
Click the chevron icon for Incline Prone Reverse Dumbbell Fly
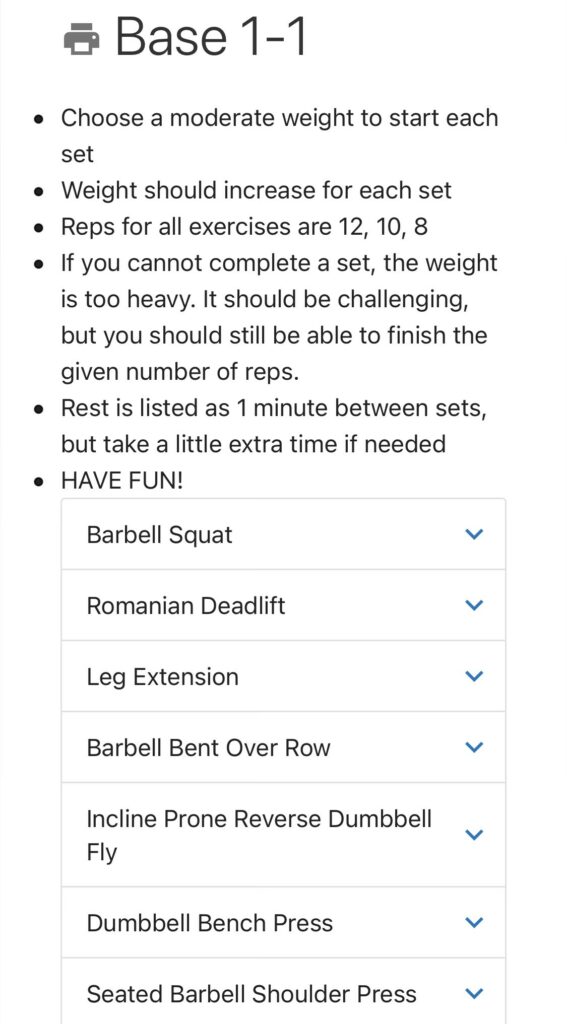(x=474, y=835)
